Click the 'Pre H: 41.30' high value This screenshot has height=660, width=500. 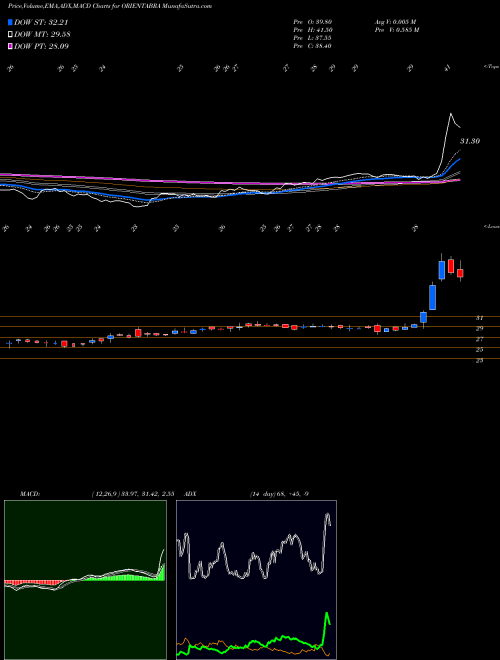click(x=313, y=29)
